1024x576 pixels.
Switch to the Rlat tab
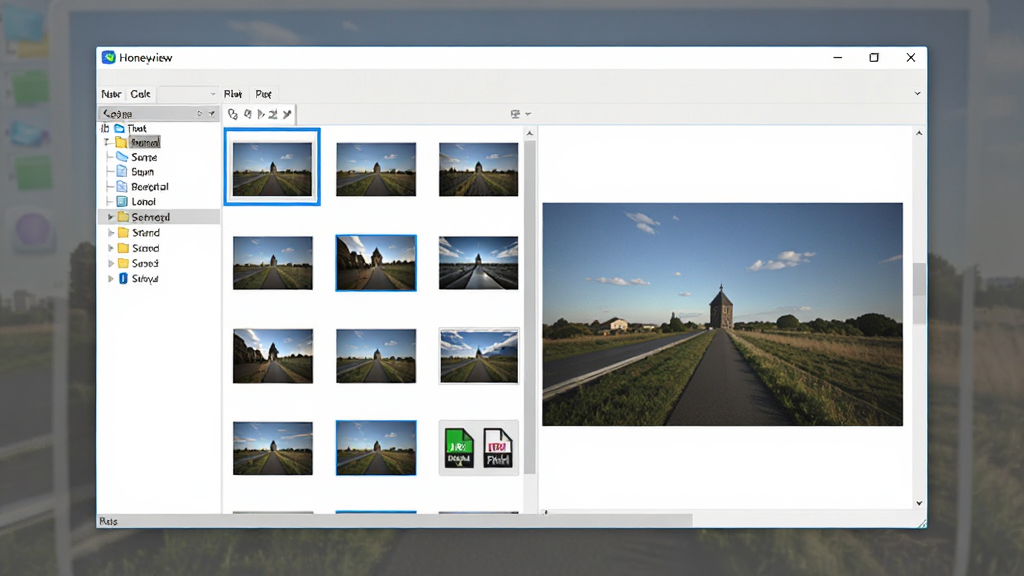click(233, 94)
